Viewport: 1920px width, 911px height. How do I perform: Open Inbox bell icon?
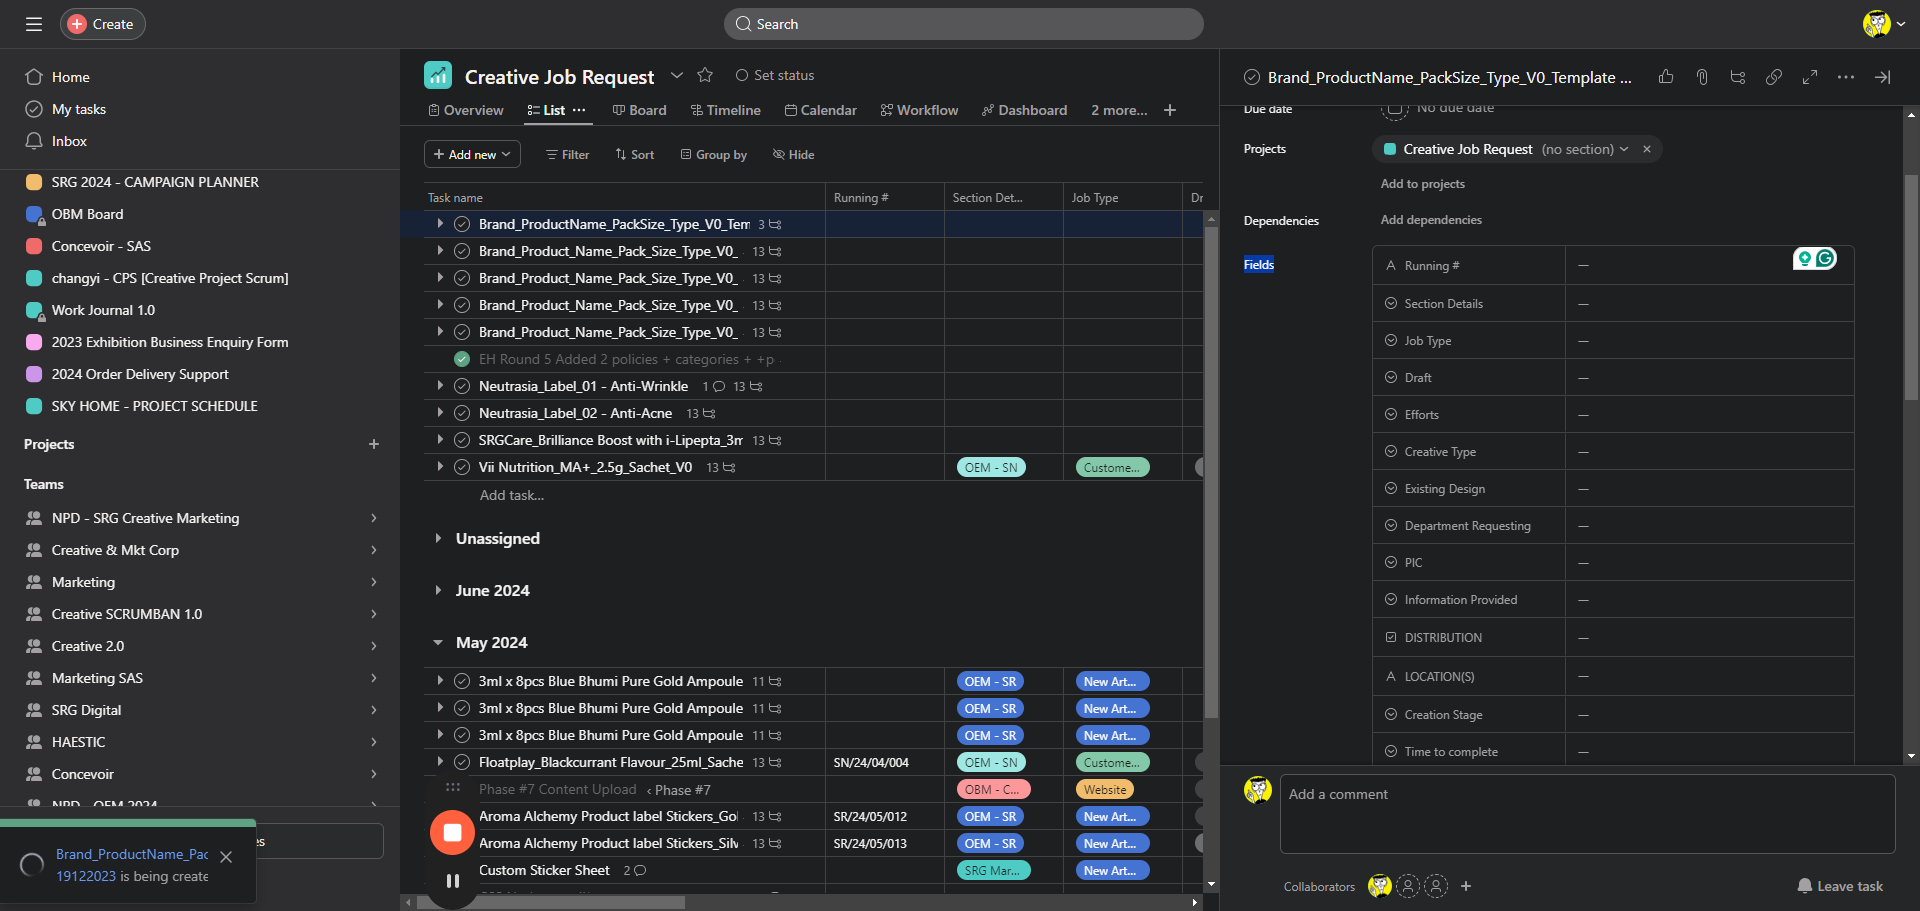34,141
